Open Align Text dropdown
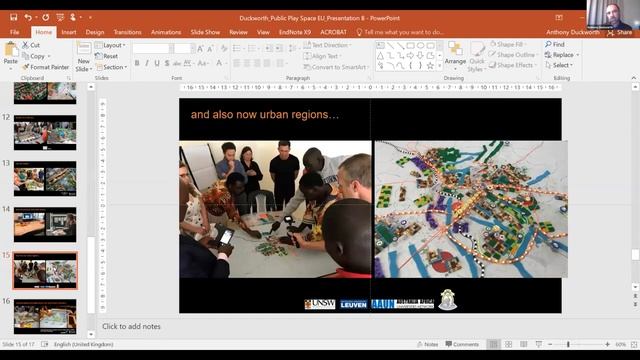640x360 pixels. point(323,56)
